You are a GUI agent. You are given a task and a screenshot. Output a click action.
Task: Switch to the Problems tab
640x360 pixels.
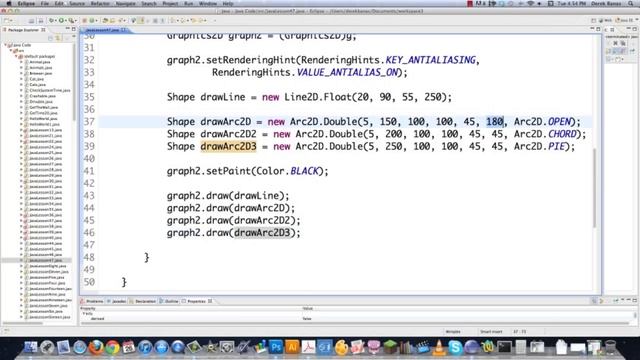[93, 301]
